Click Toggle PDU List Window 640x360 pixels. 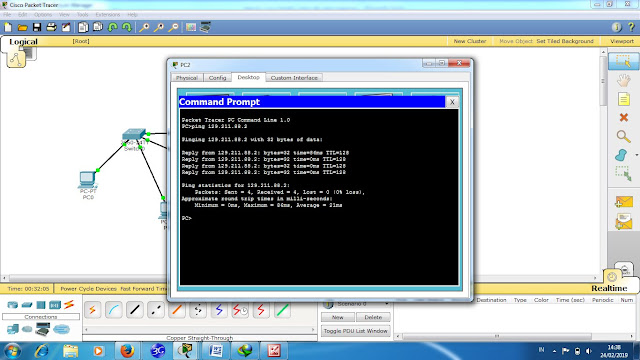tap(356, 331)
